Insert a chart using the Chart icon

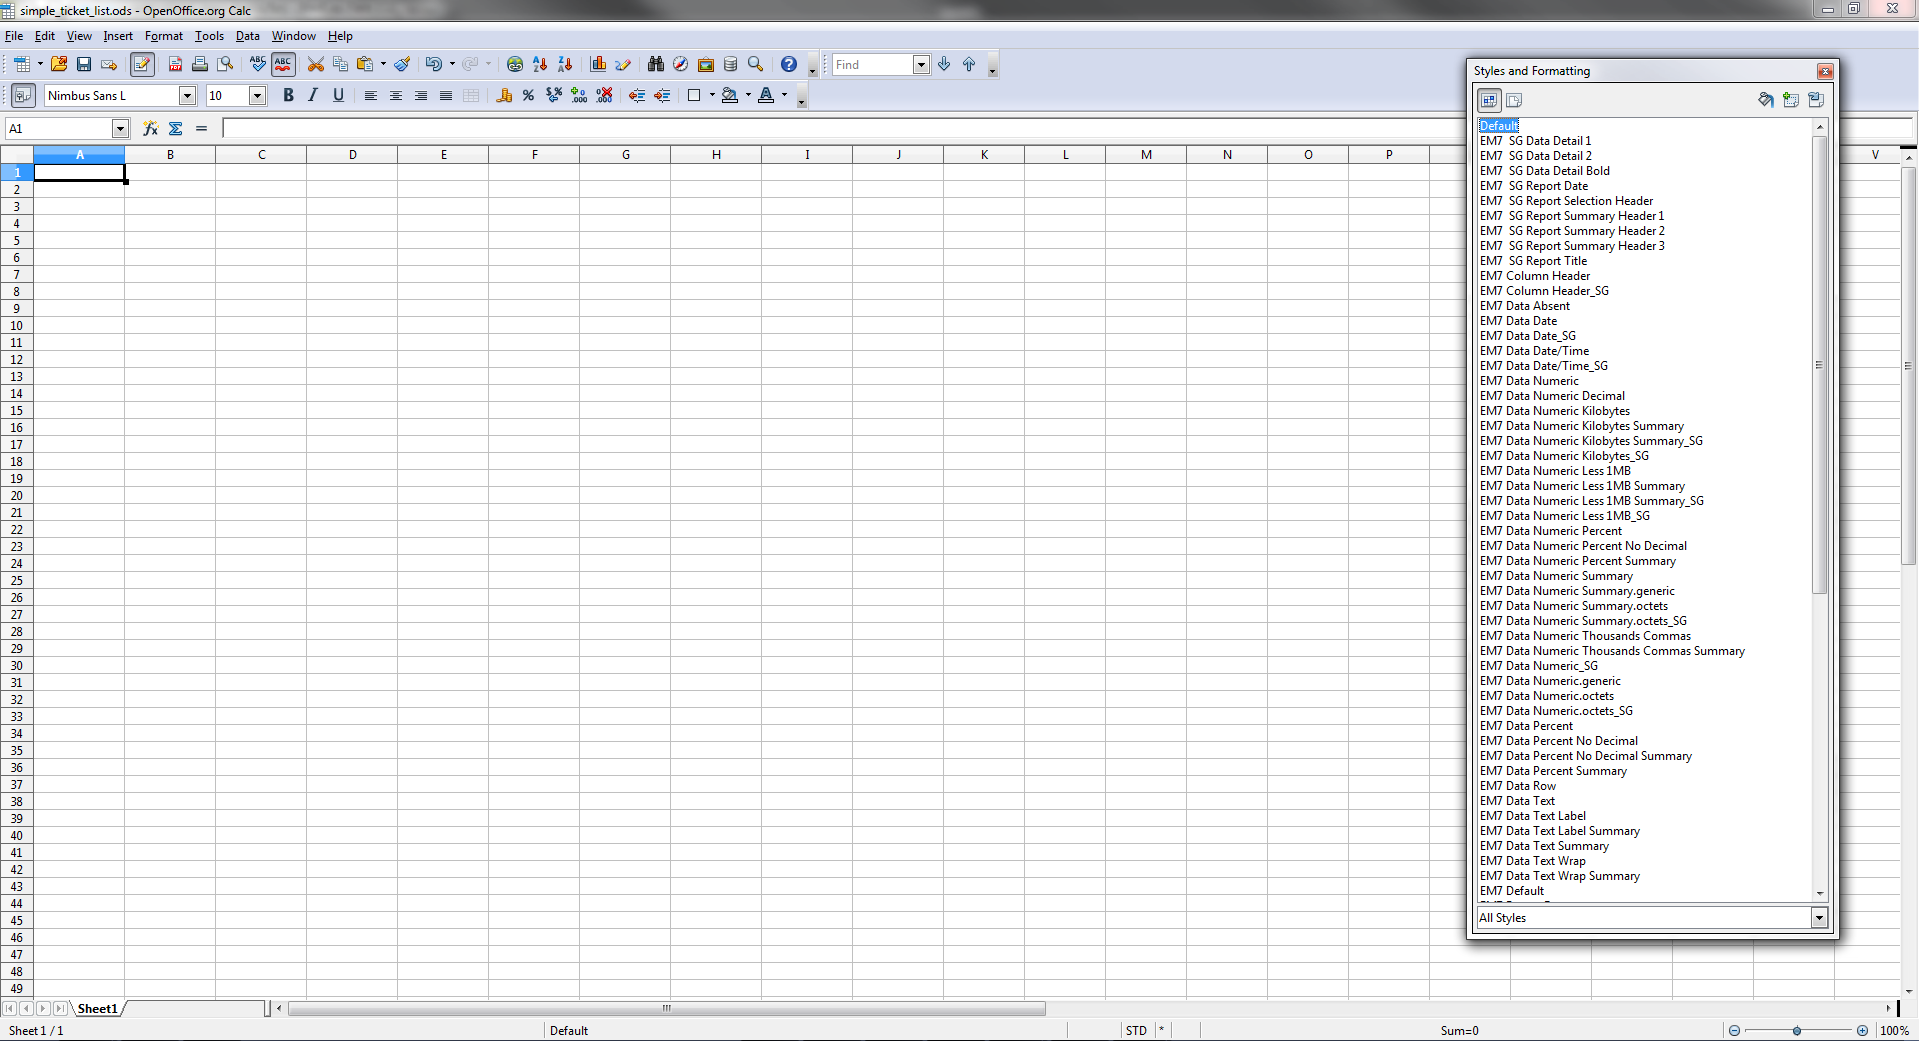tap(598, 64)
